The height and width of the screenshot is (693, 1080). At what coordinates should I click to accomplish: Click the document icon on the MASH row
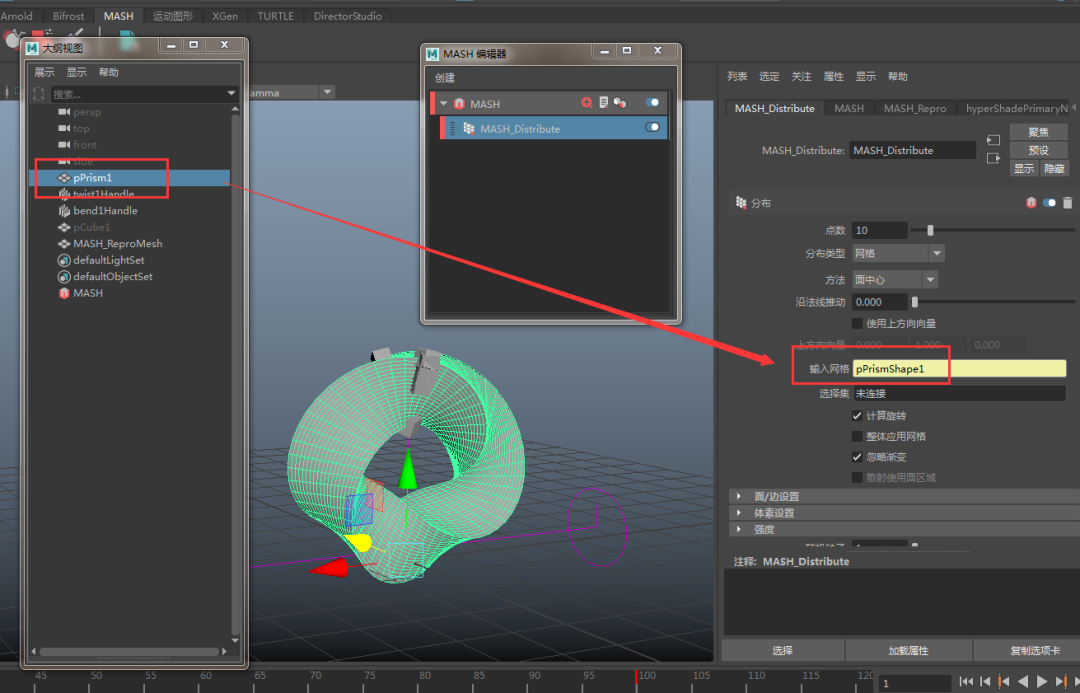tap(603, 103)
